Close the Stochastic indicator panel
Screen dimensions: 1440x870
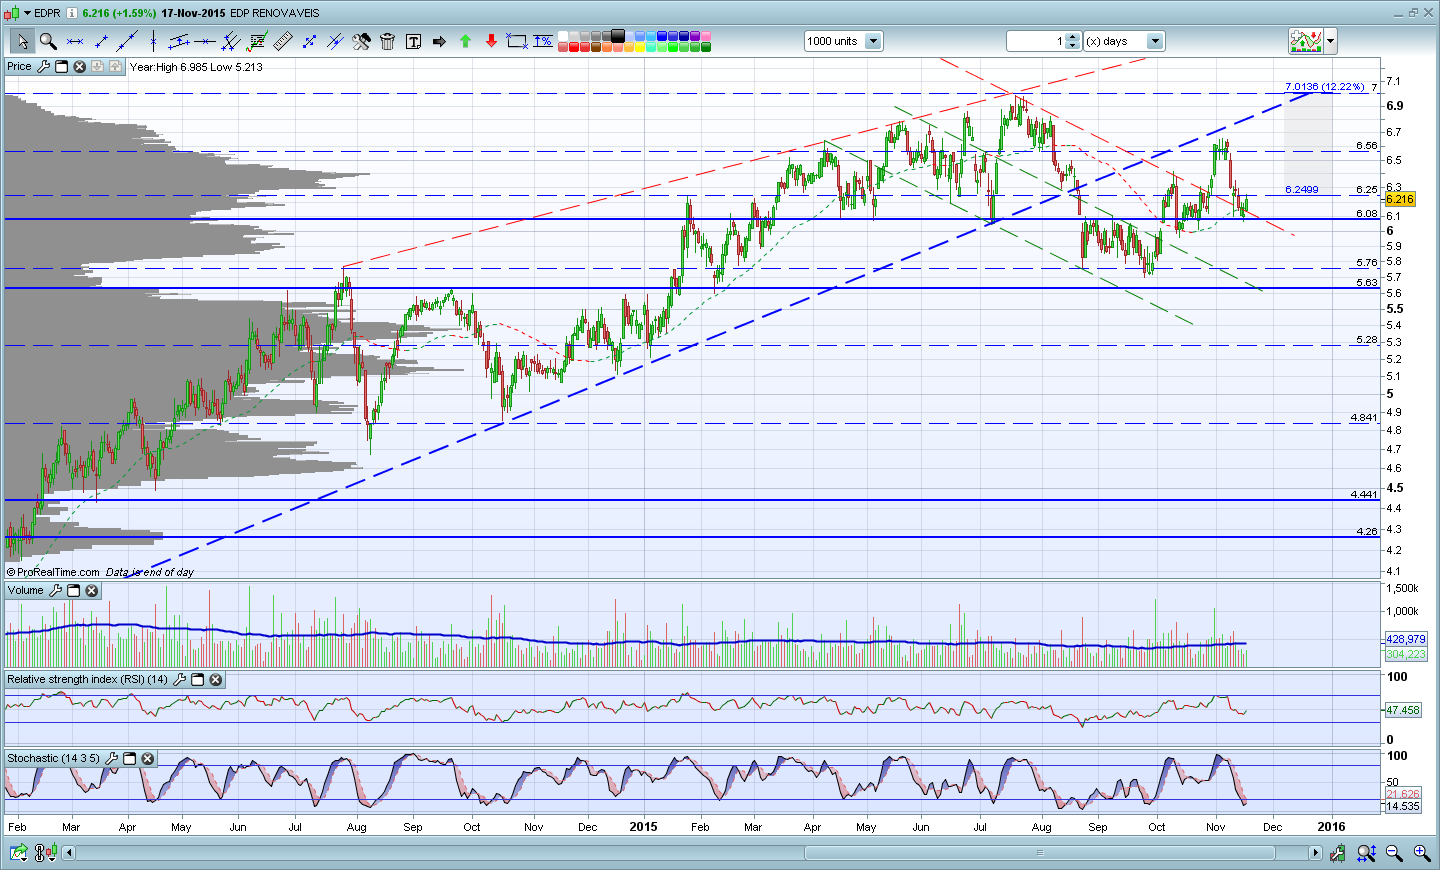(x=148, y=759)
